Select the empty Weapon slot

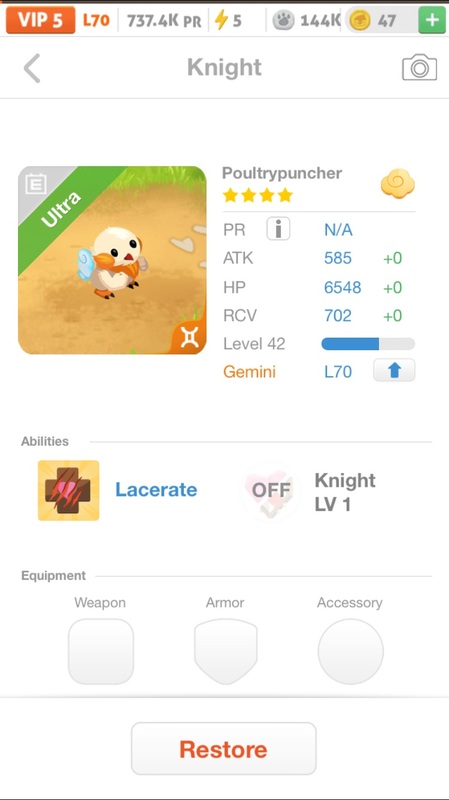101,652
